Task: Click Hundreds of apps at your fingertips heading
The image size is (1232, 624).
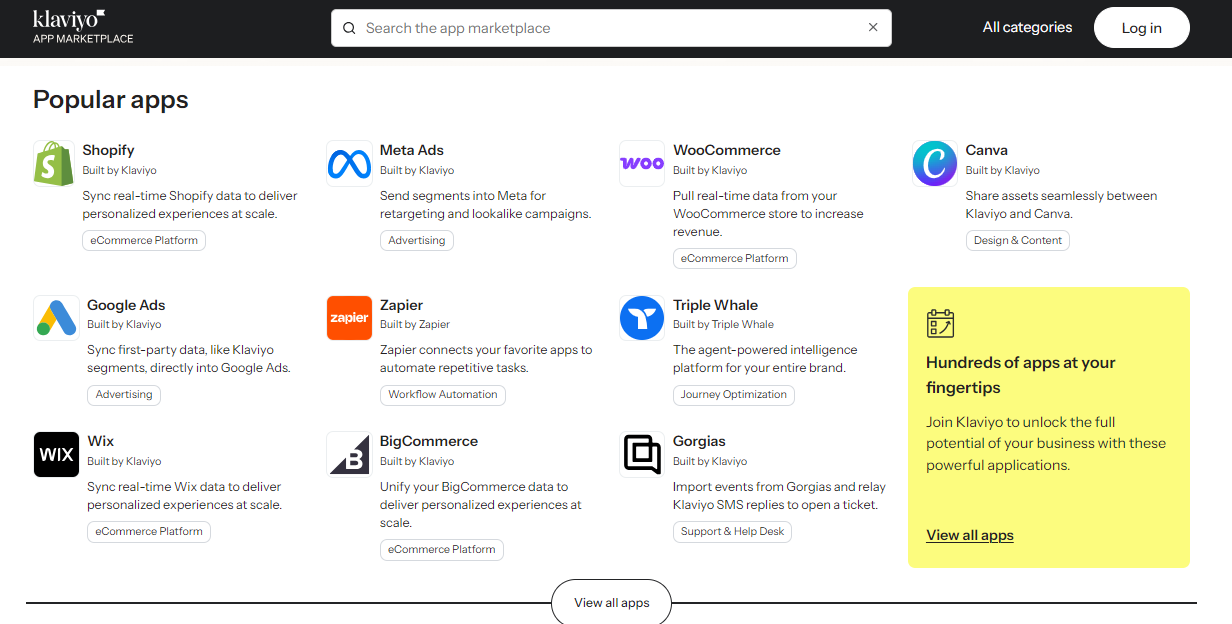Action: [x=1021, y=375]
